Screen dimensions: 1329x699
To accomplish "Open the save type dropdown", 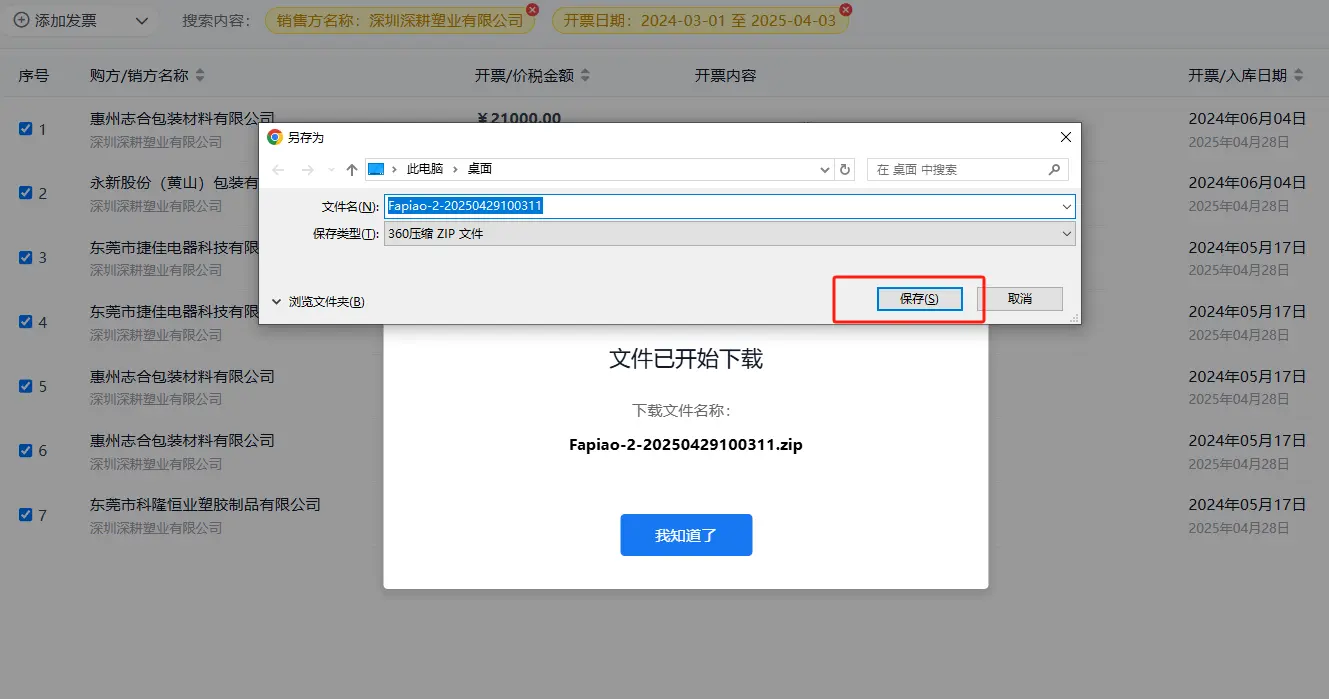I will (1066, 234).
